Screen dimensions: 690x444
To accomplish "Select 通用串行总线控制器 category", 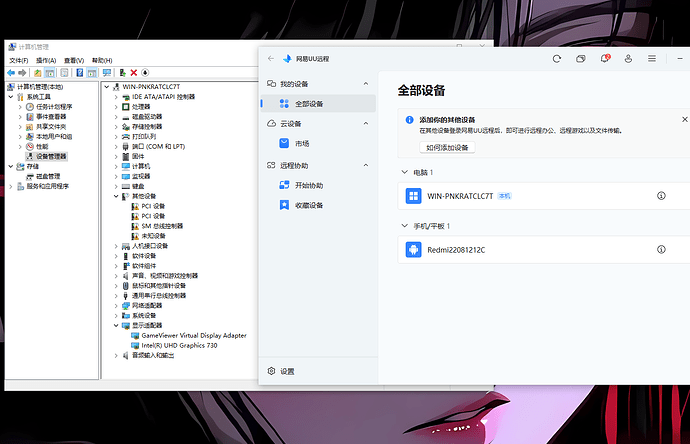I will pos(154,296).
